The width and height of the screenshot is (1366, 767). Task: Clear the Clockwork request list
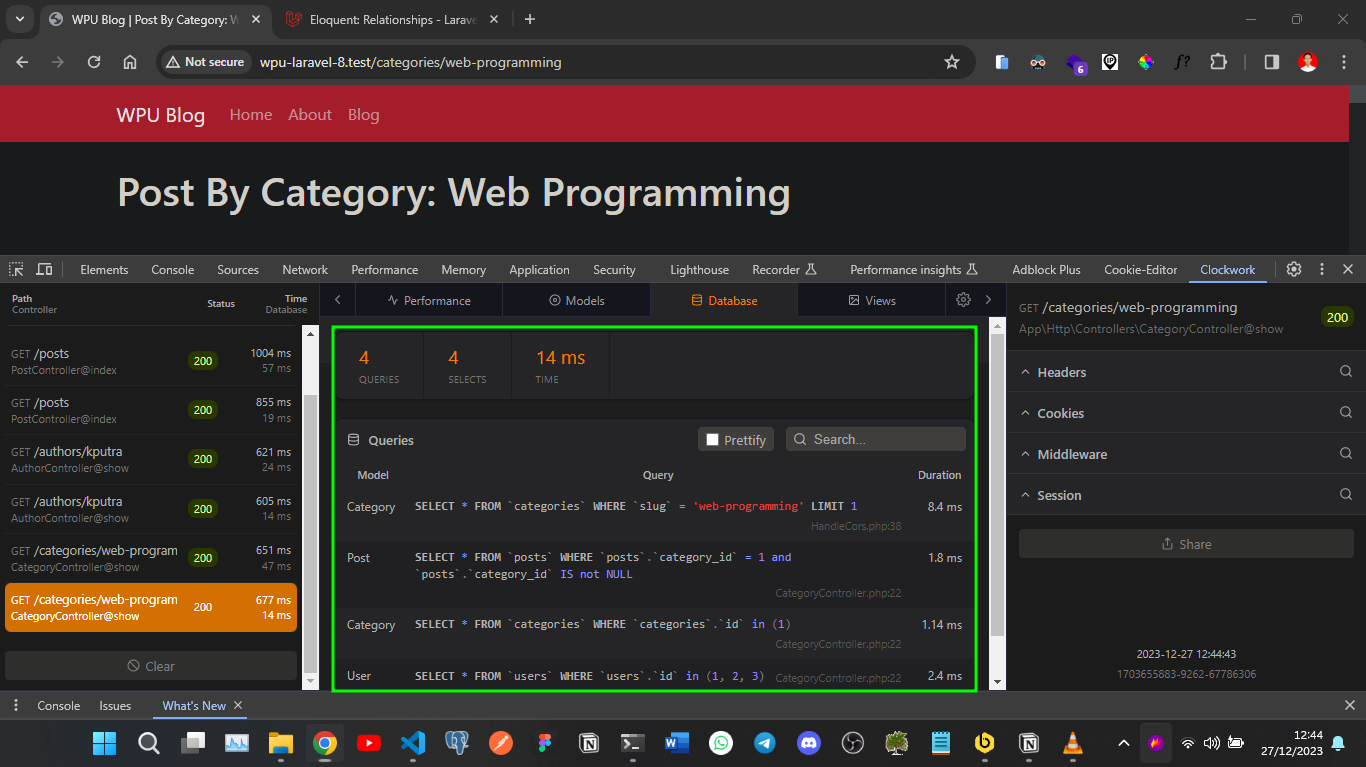[152, 665]
